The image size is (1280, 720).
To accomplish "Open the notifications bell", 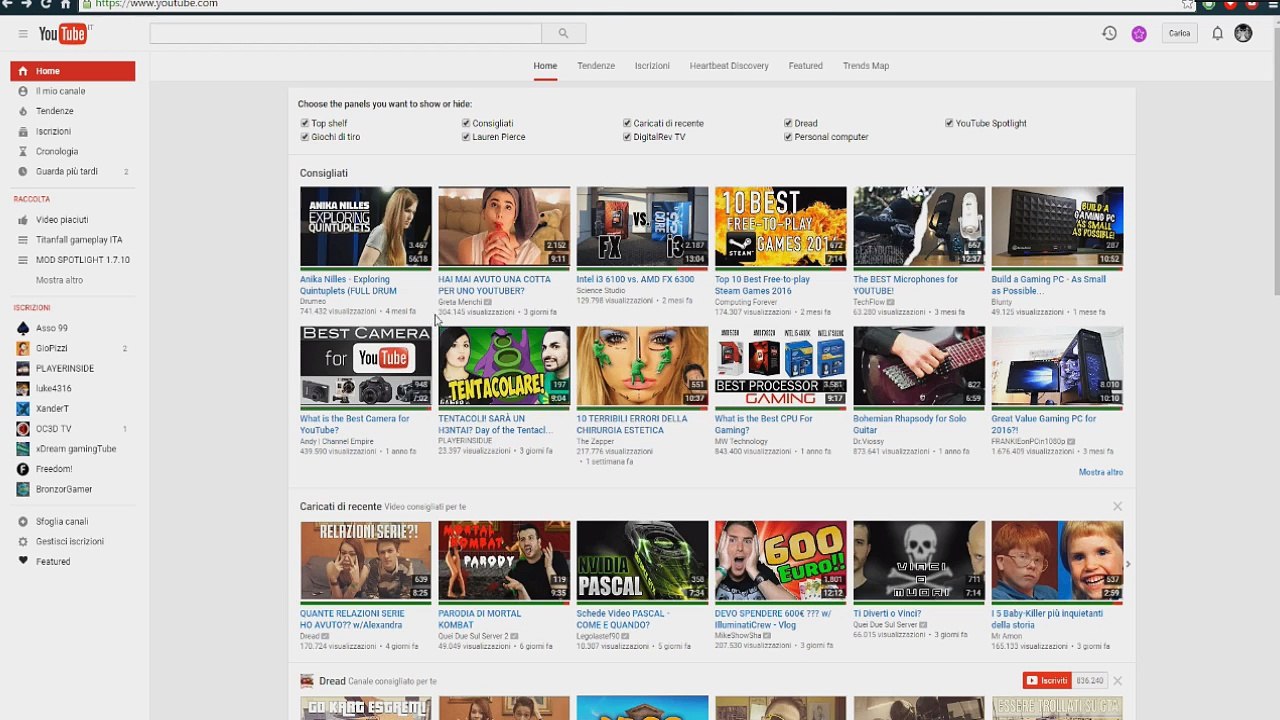I will click(x=1217, y=33).
